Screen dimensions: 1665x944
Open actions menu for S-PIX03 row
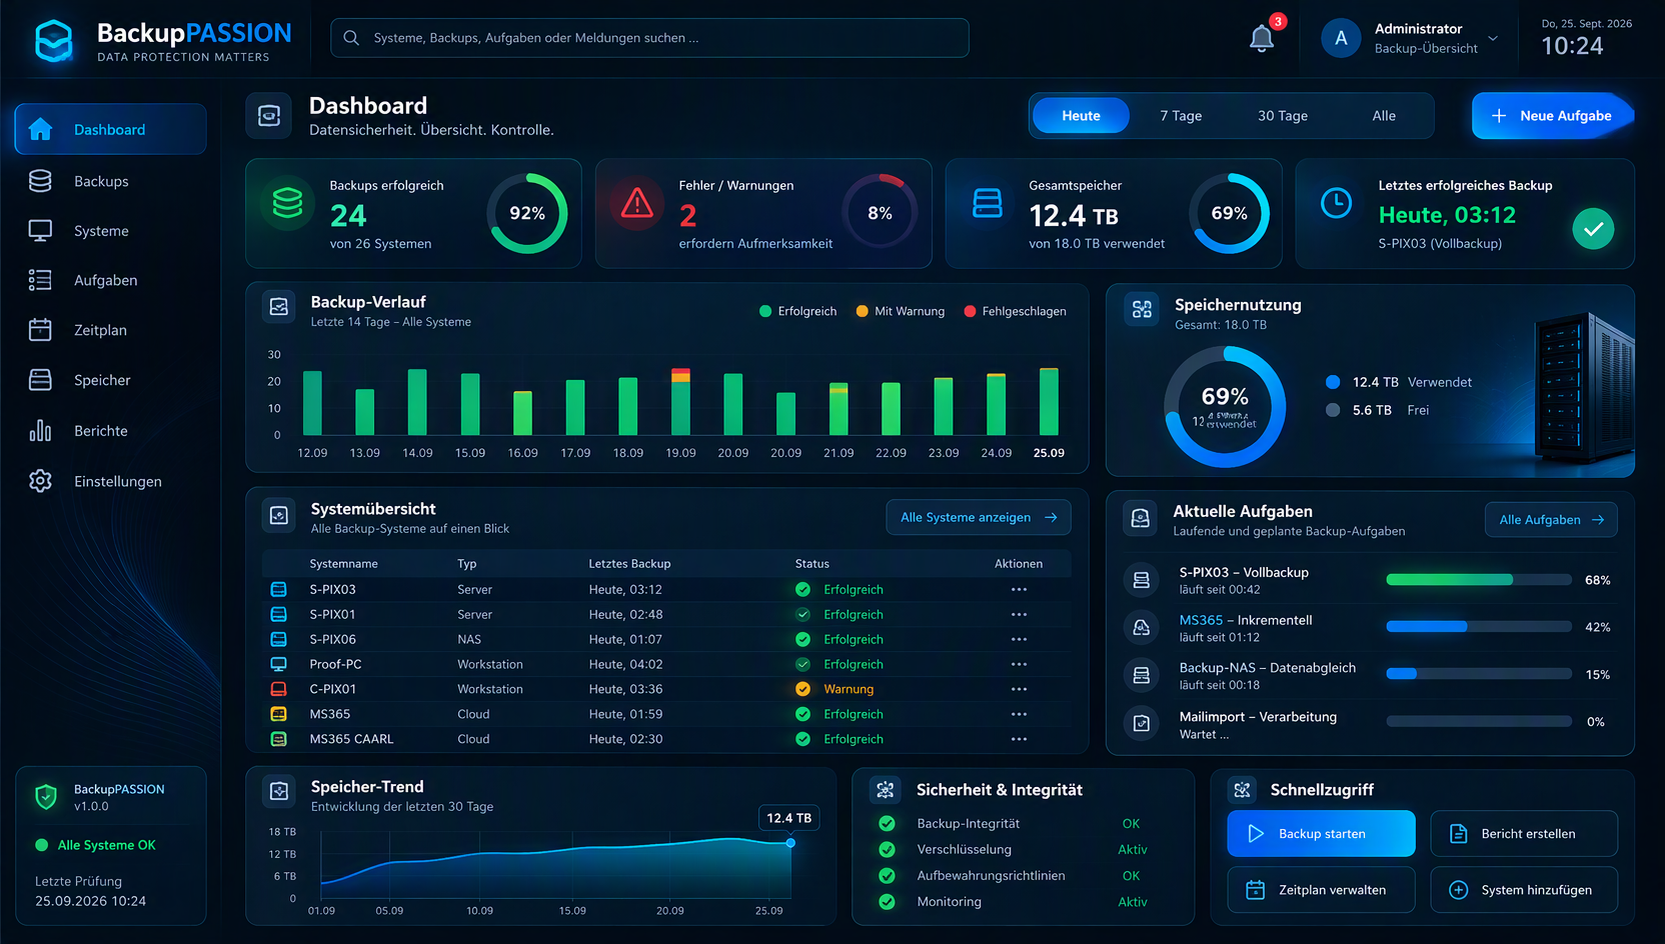1019,589
